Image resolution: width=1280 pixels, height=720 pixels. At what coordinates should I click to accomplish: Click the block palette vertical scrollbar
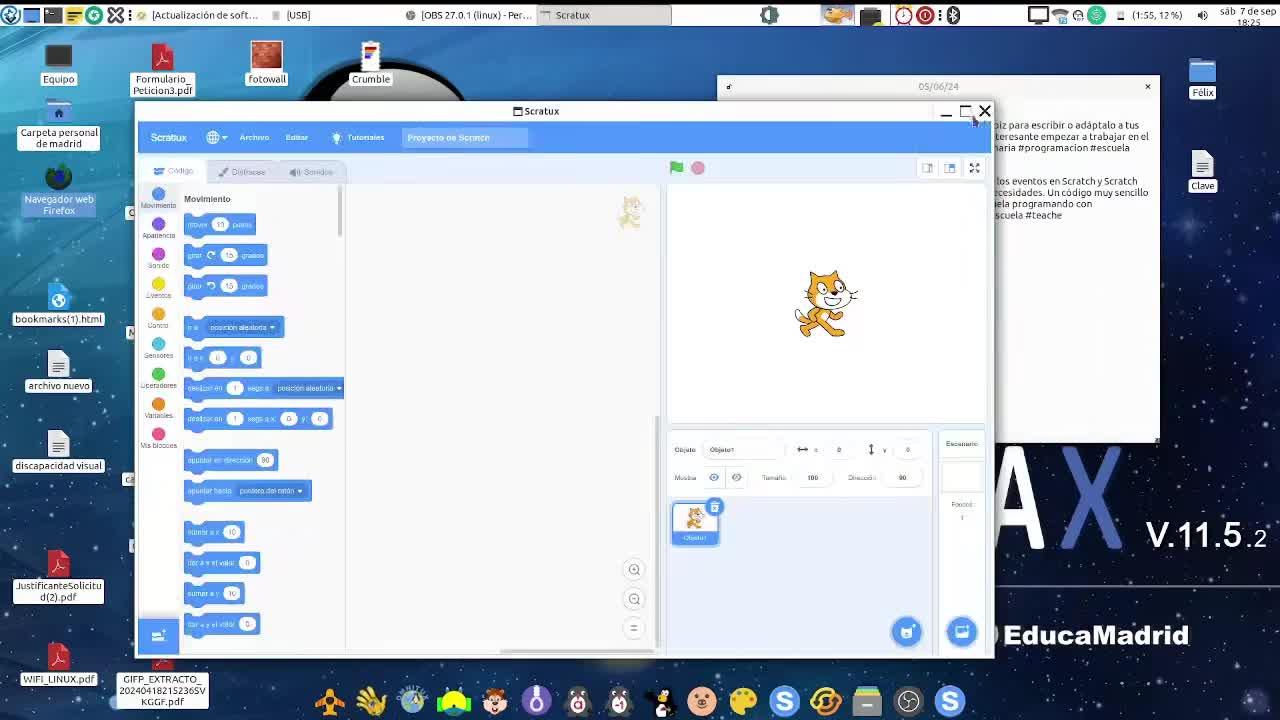tap(341, 212)
